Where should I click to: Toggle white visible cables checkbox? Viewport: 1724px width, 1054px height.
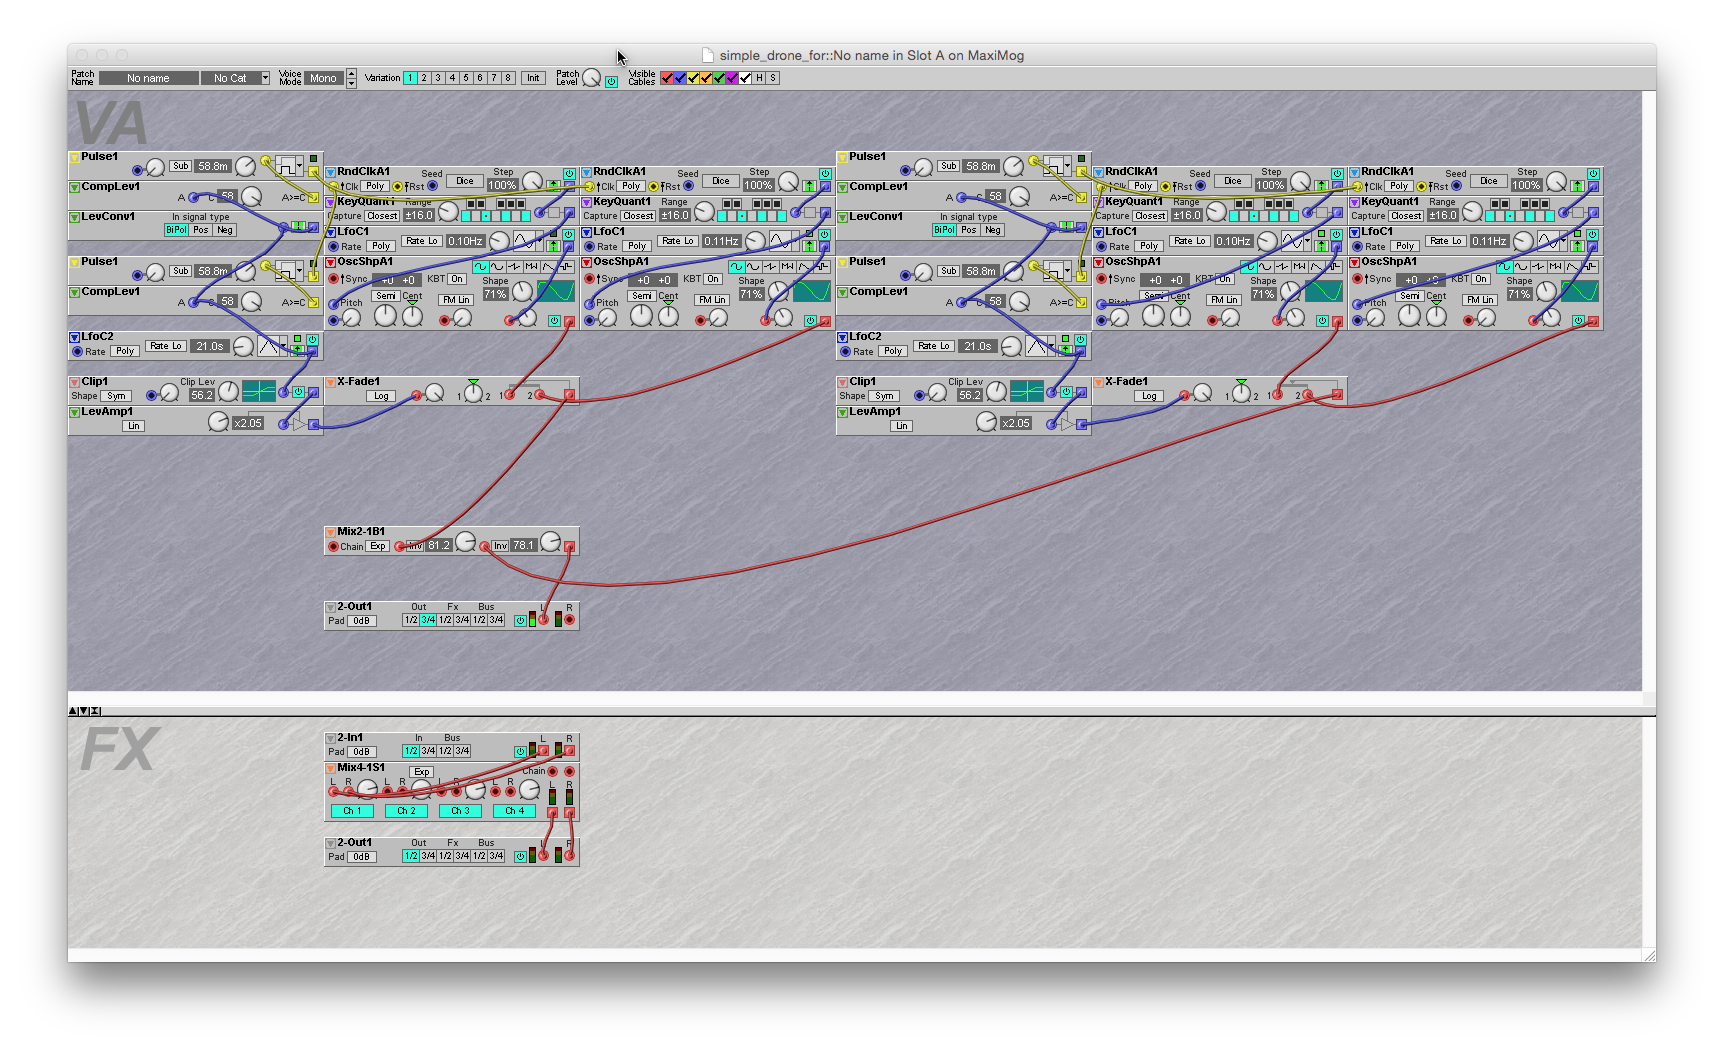(745, 78)
